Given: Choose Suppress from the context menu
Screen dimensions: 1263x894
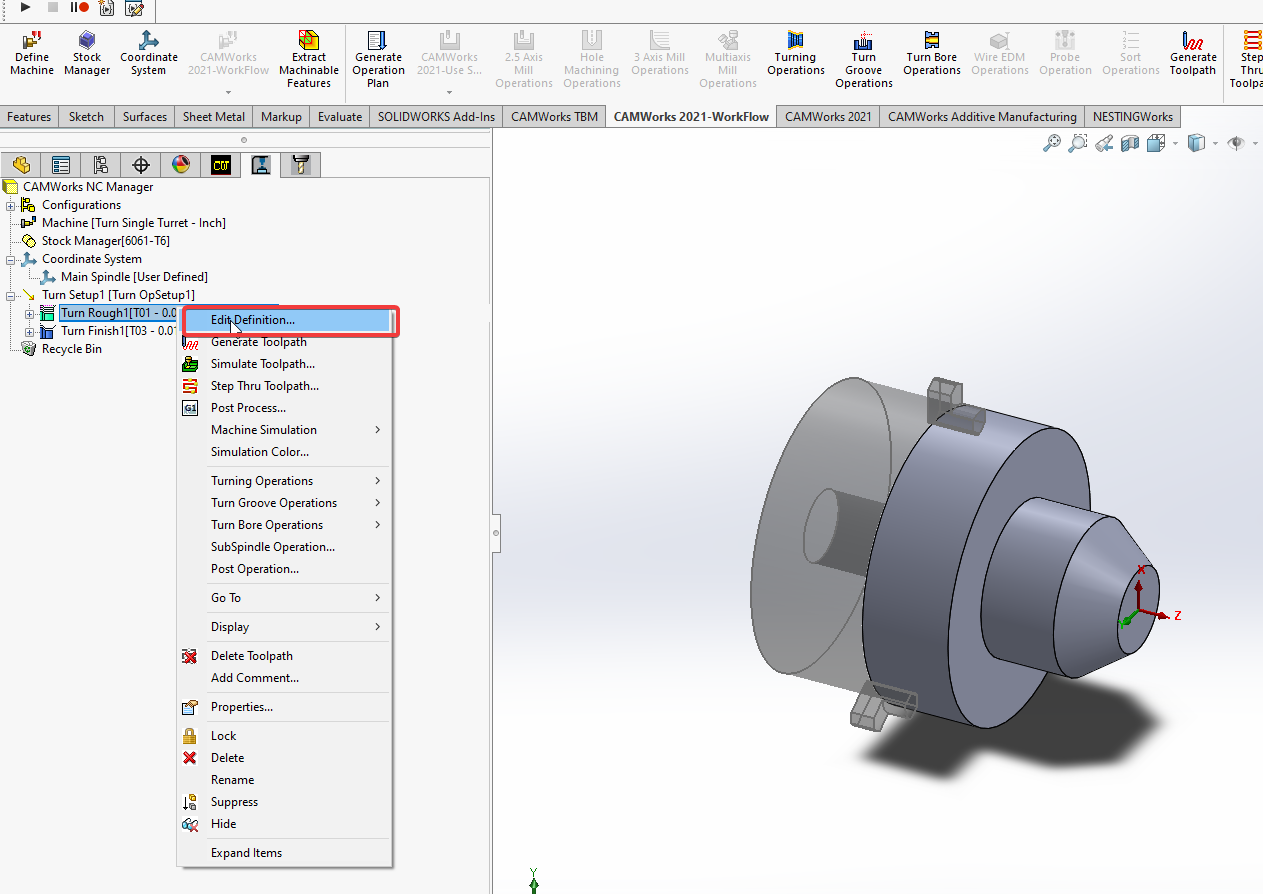Looking at the screenshot, I should (284, 802).
